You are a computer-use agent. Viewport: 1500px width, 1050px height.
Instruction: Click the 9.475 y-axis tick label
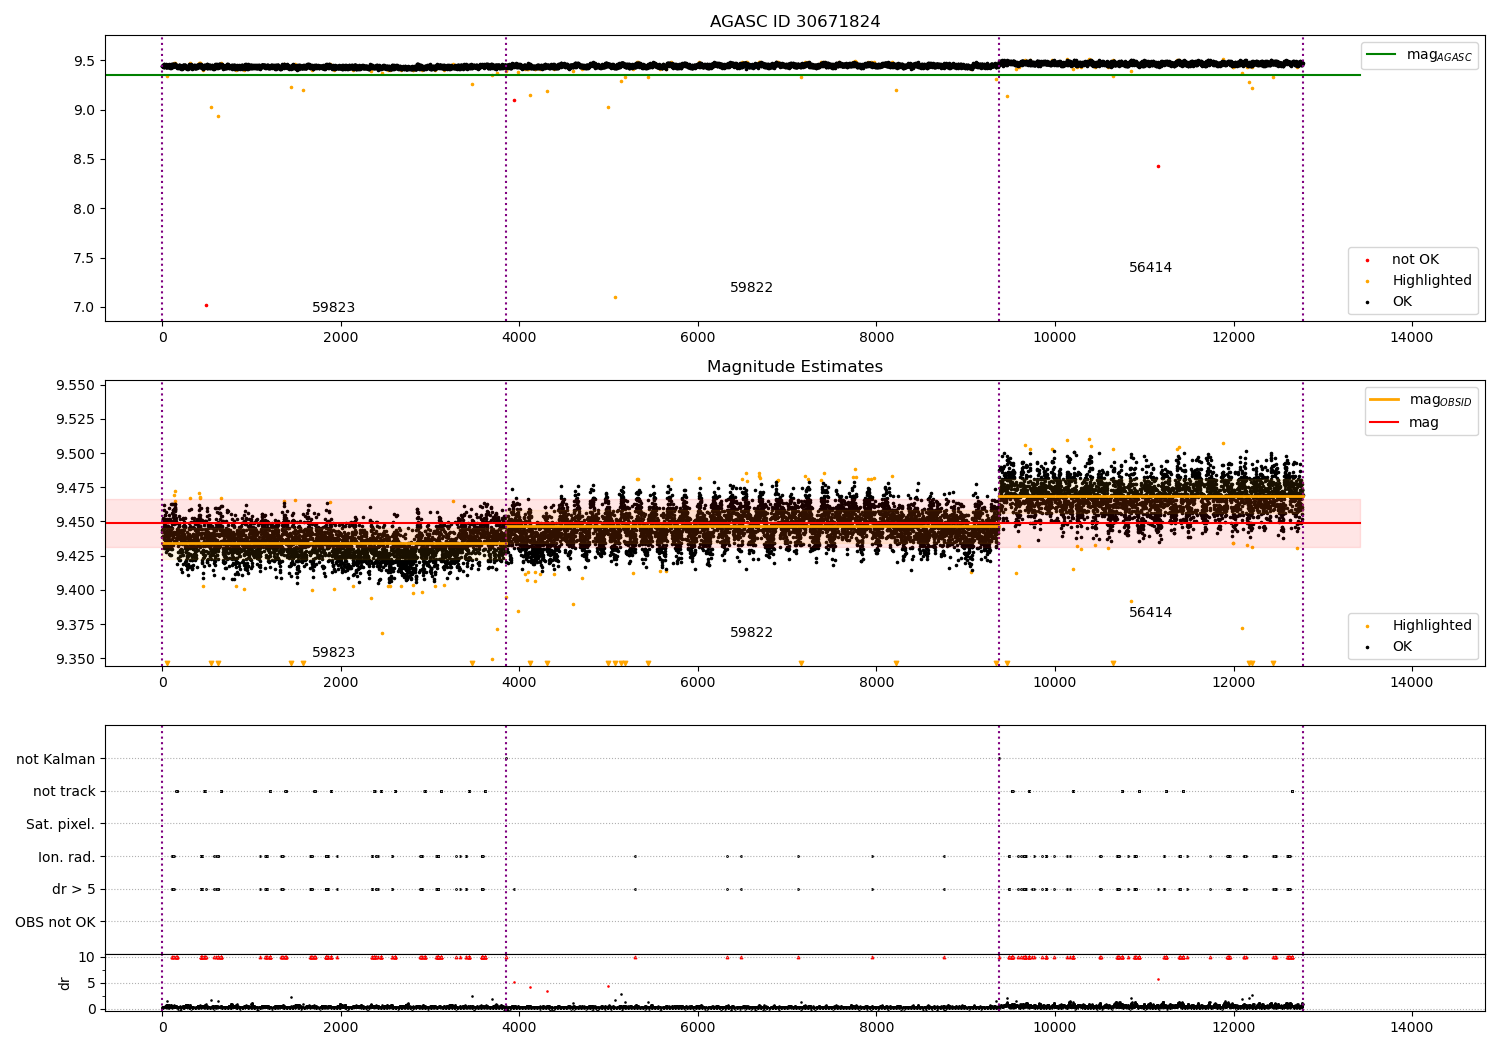point(75,488)
